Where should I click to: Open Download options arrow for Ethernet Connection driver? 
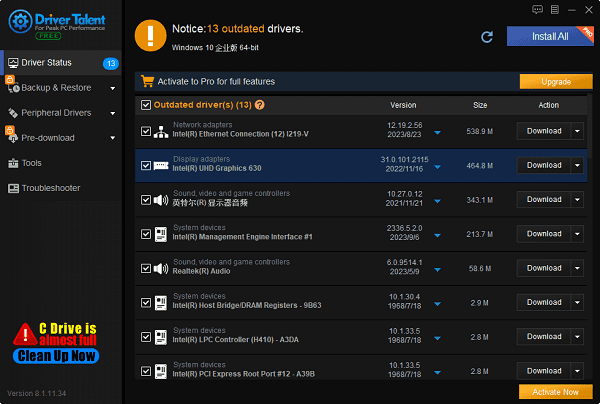point(577,131)
